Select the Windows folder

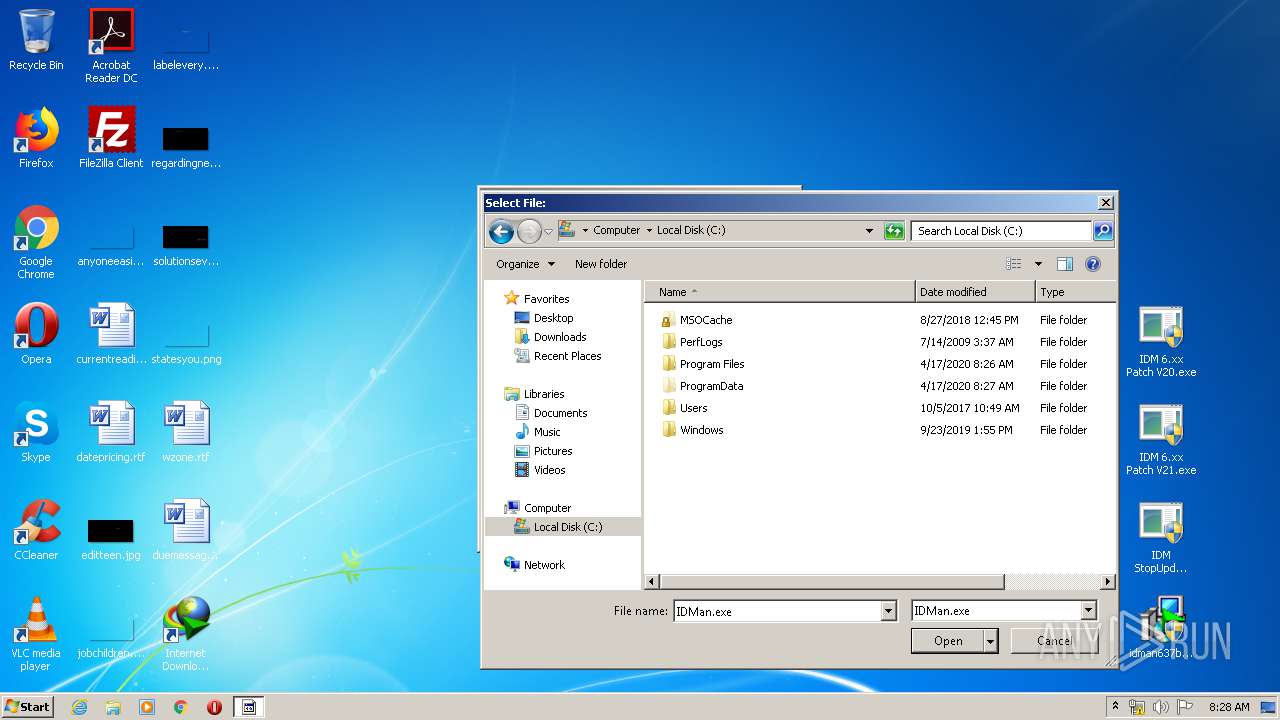(x=701, y=430)
